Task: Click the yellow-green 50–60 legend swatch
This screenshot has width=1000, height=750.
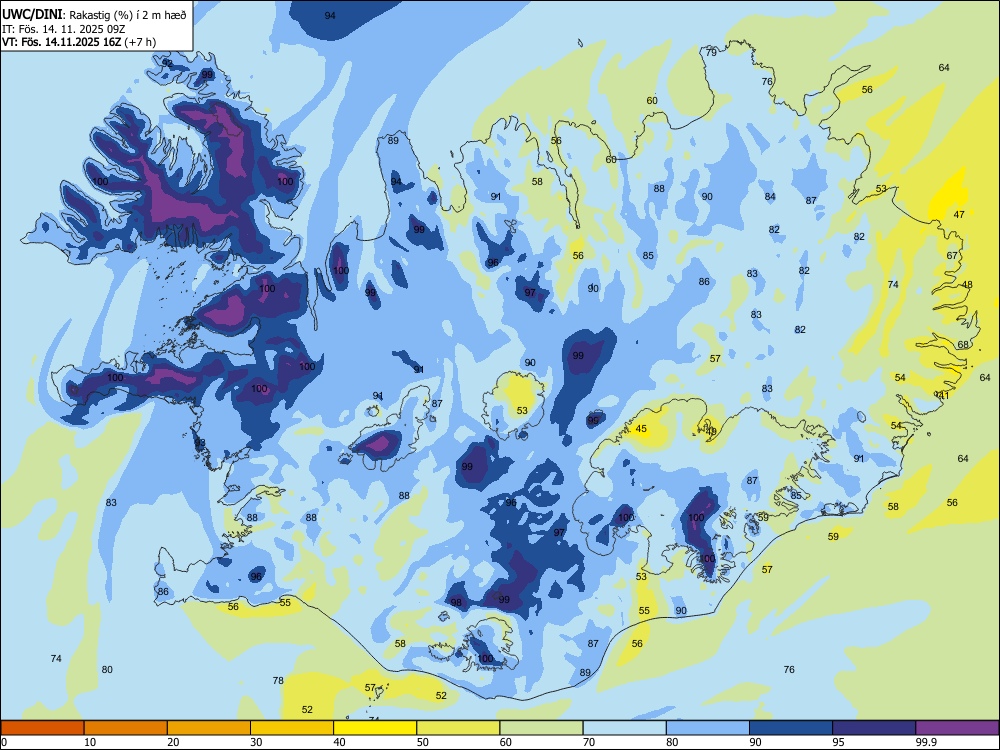Action: [x=458, y=728]
